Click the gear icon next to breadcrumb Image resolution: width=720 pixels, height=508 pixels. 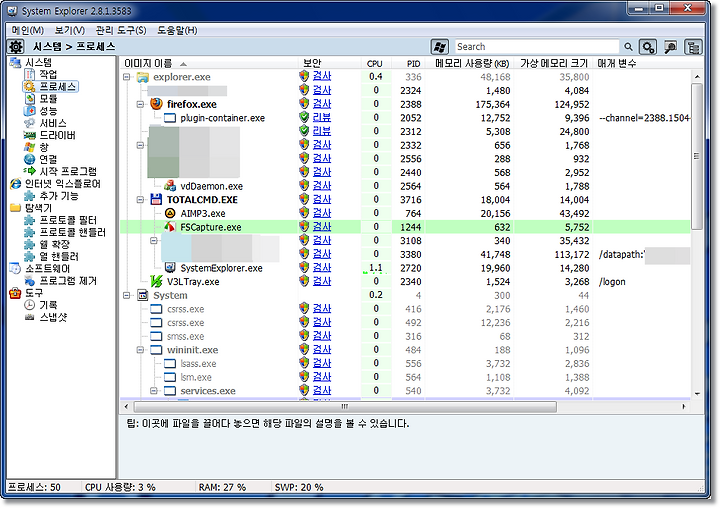pyautogui.click(x=16, y=46)
